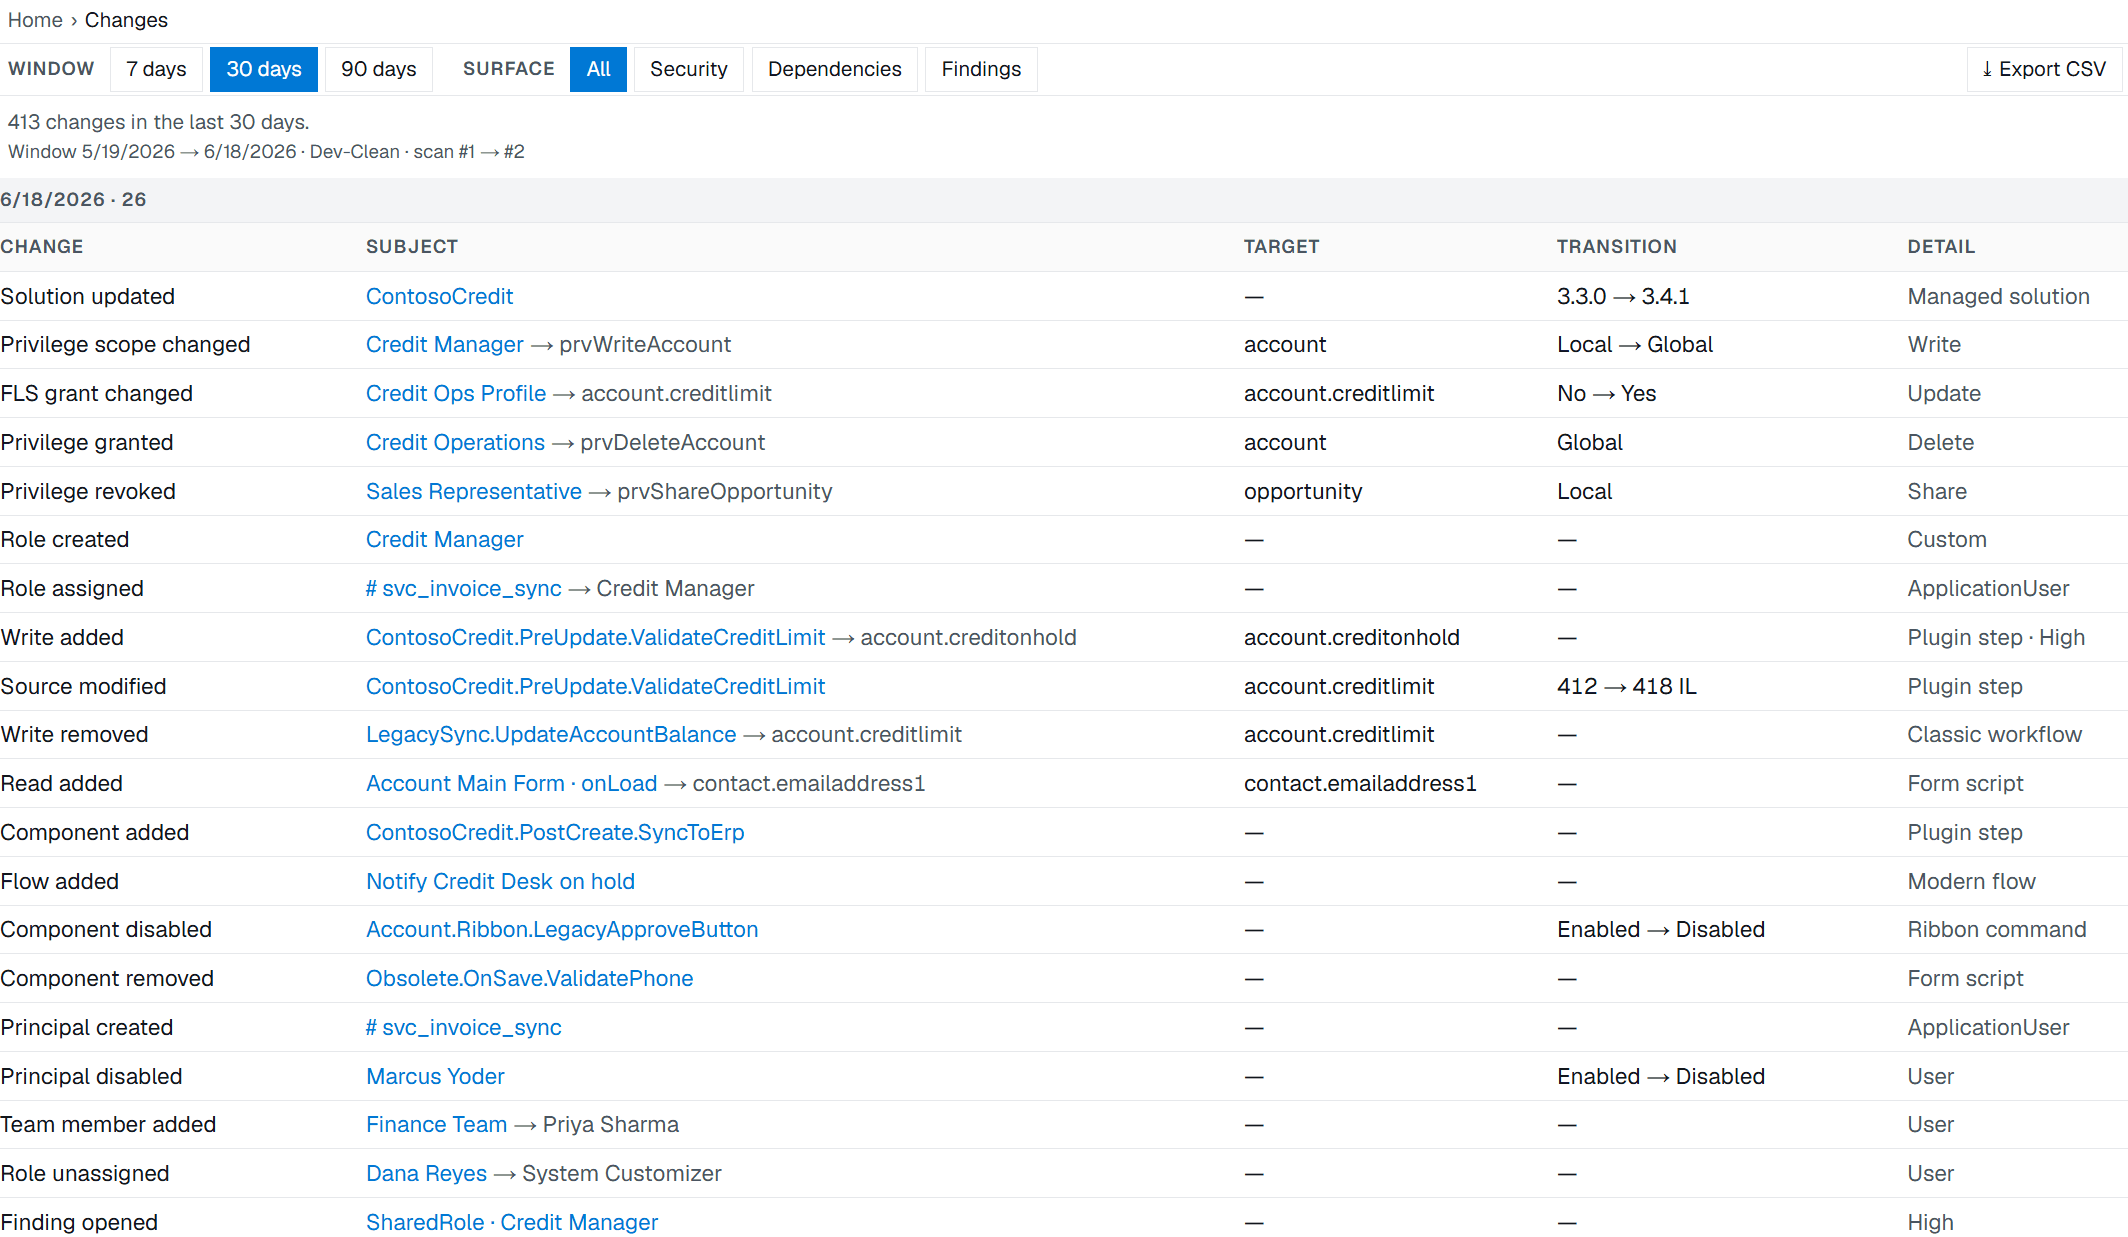This screenshot has width=2128, height=1237.
Task: Filter by Findings surface
Action: [981, 69]
